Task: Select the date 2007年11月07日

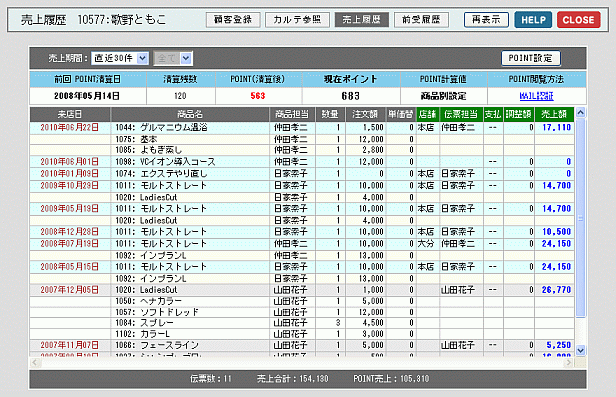Action: point(70,345)
